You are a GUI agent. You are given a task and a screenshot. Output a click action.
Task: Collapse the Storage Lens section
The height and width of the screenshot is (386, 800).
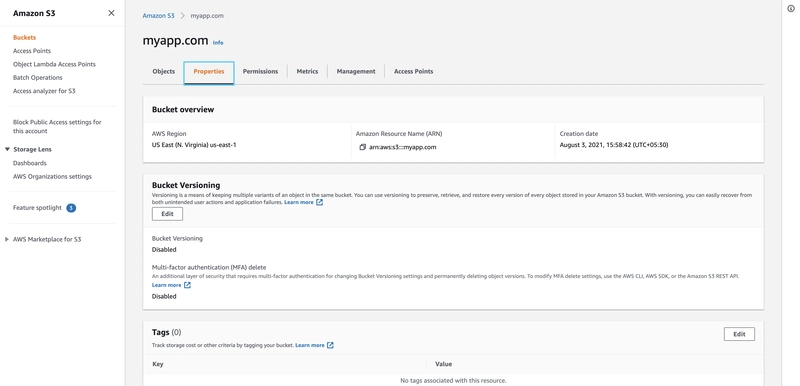click(x=7, y=149)
